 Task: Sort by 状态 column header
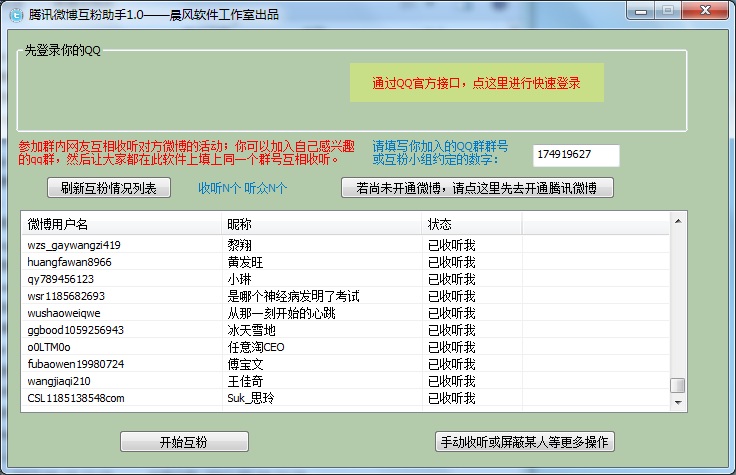tap(472, 224)
